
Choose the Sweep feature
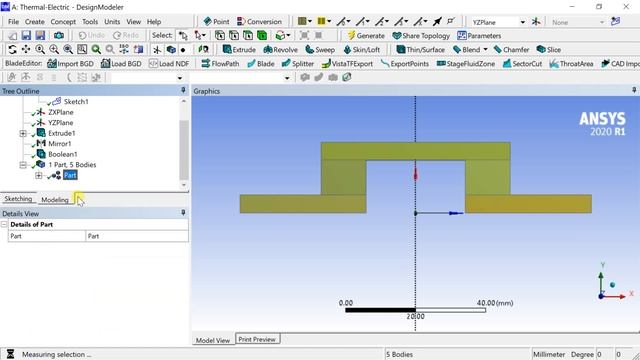coord(320,49)
